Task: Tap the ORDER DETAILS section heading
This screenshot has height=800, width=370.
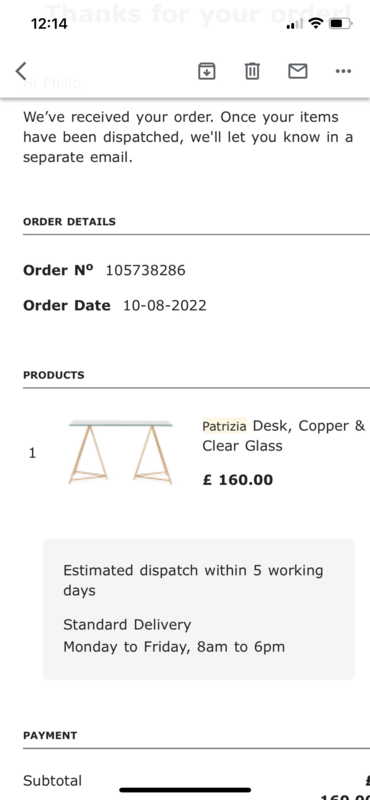Action: 69,221
